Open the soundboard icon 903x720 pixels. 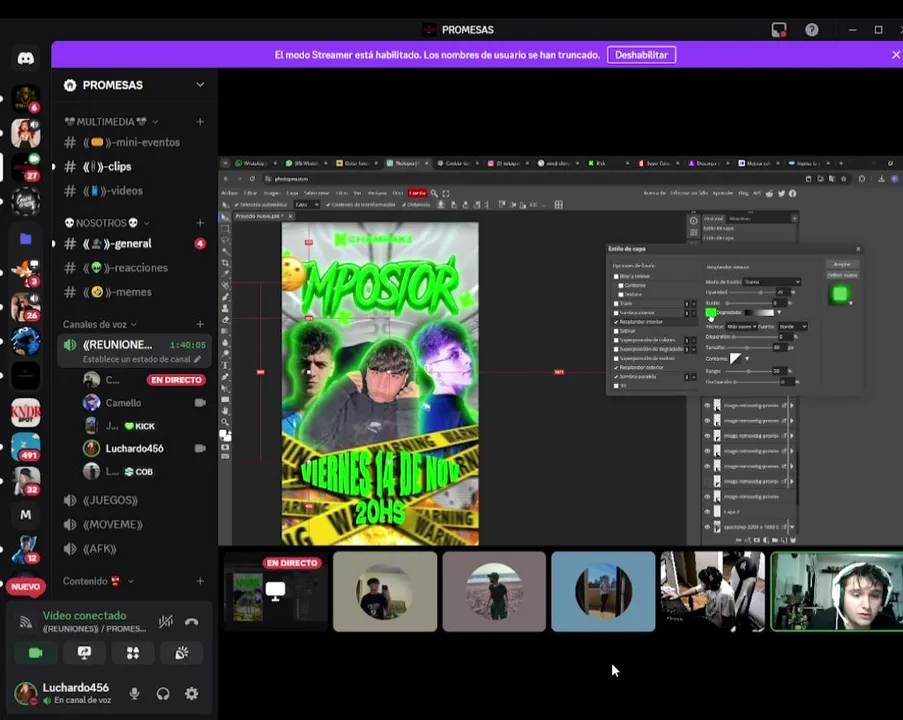point(181,653)
